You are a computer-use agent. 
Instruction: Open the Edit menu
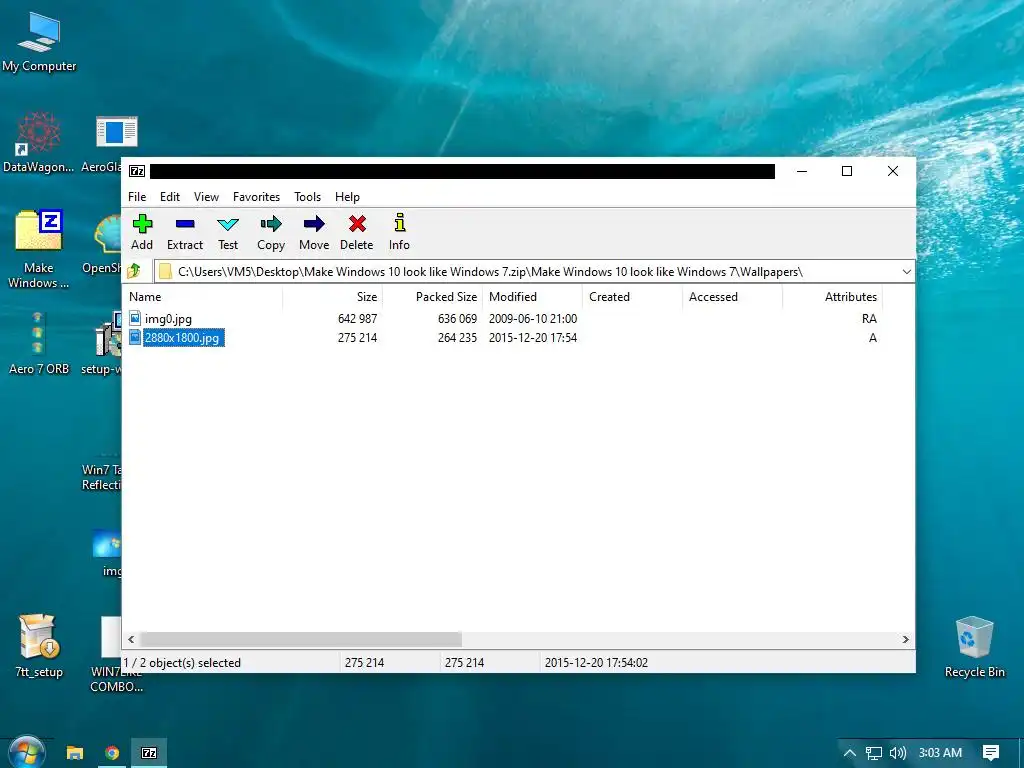170,197
